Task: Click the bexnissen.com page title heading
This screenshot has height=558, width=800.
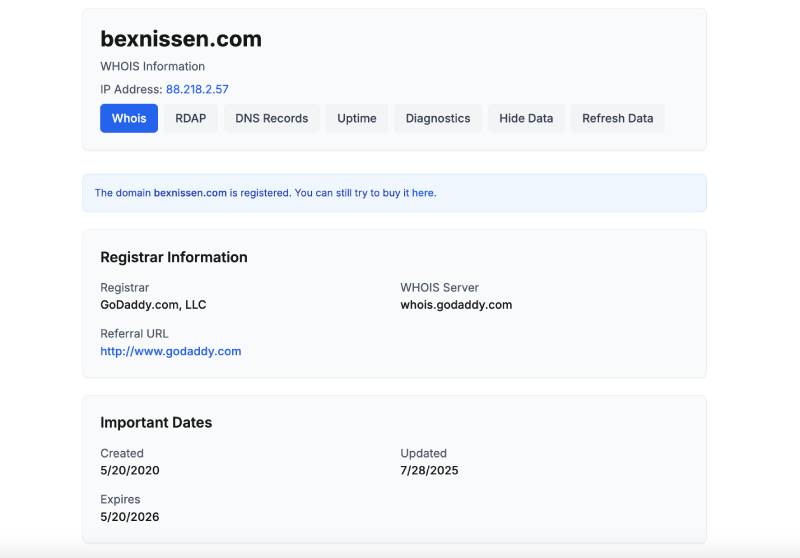Action: (181, 39)
